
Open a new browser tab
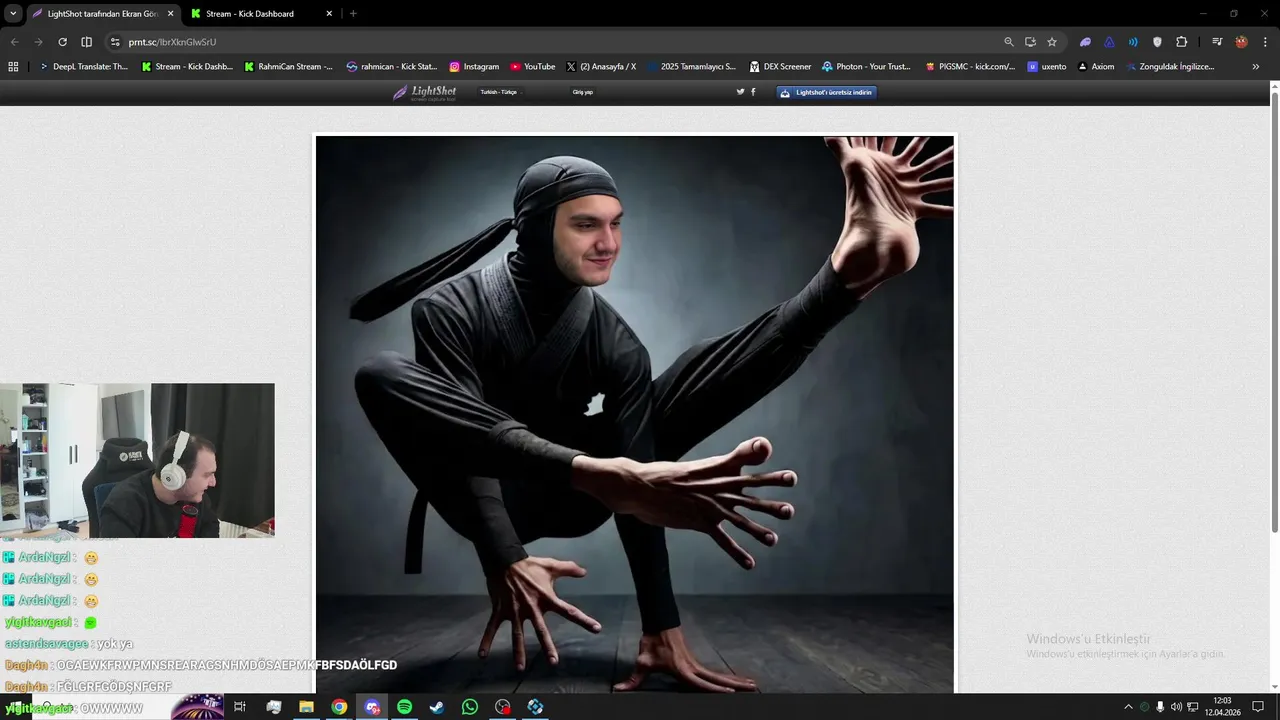click(353, 14)
